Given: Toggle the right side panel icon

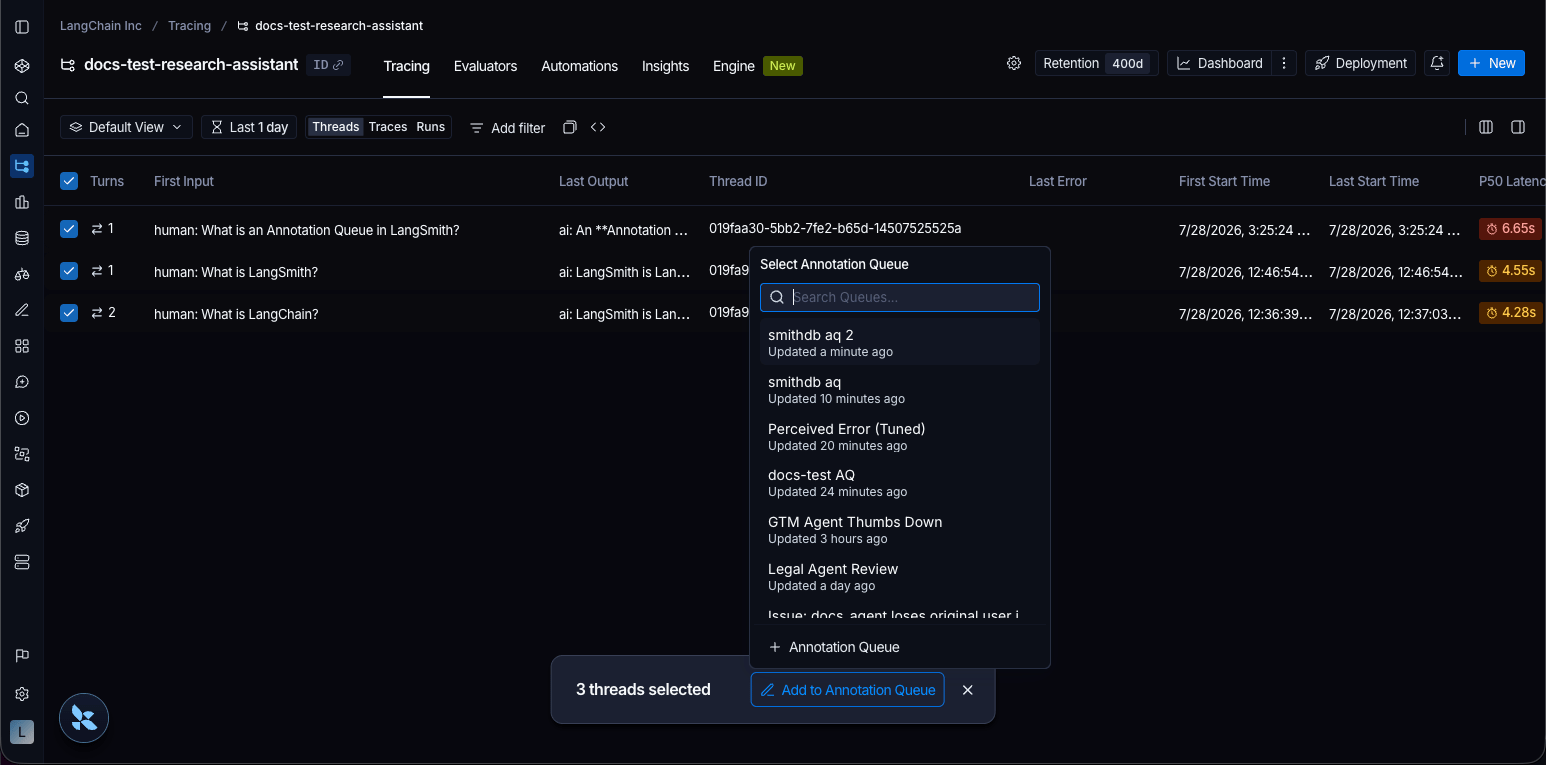Looking at the screenshot, I should pos(1518,127).
